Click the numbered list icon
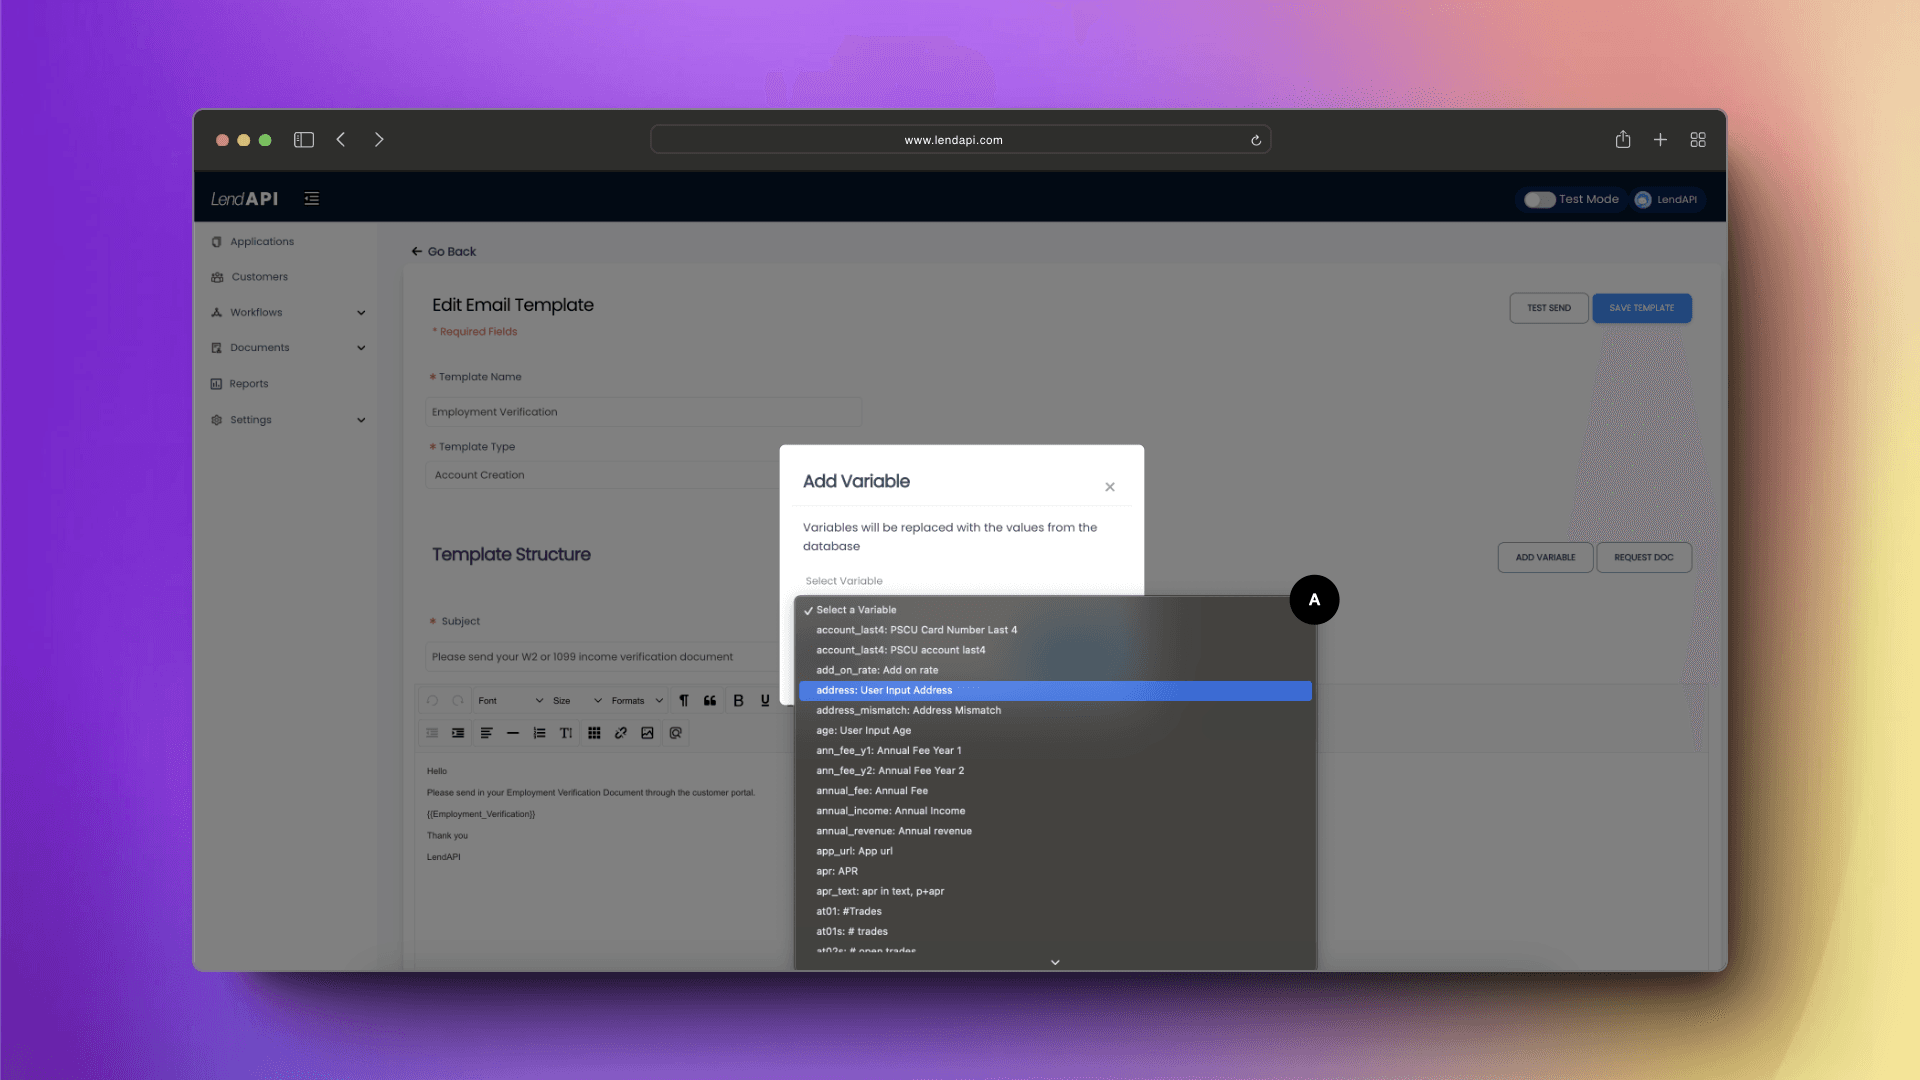This screenshot has height=1080, width=1920. (x=540, y=733)
